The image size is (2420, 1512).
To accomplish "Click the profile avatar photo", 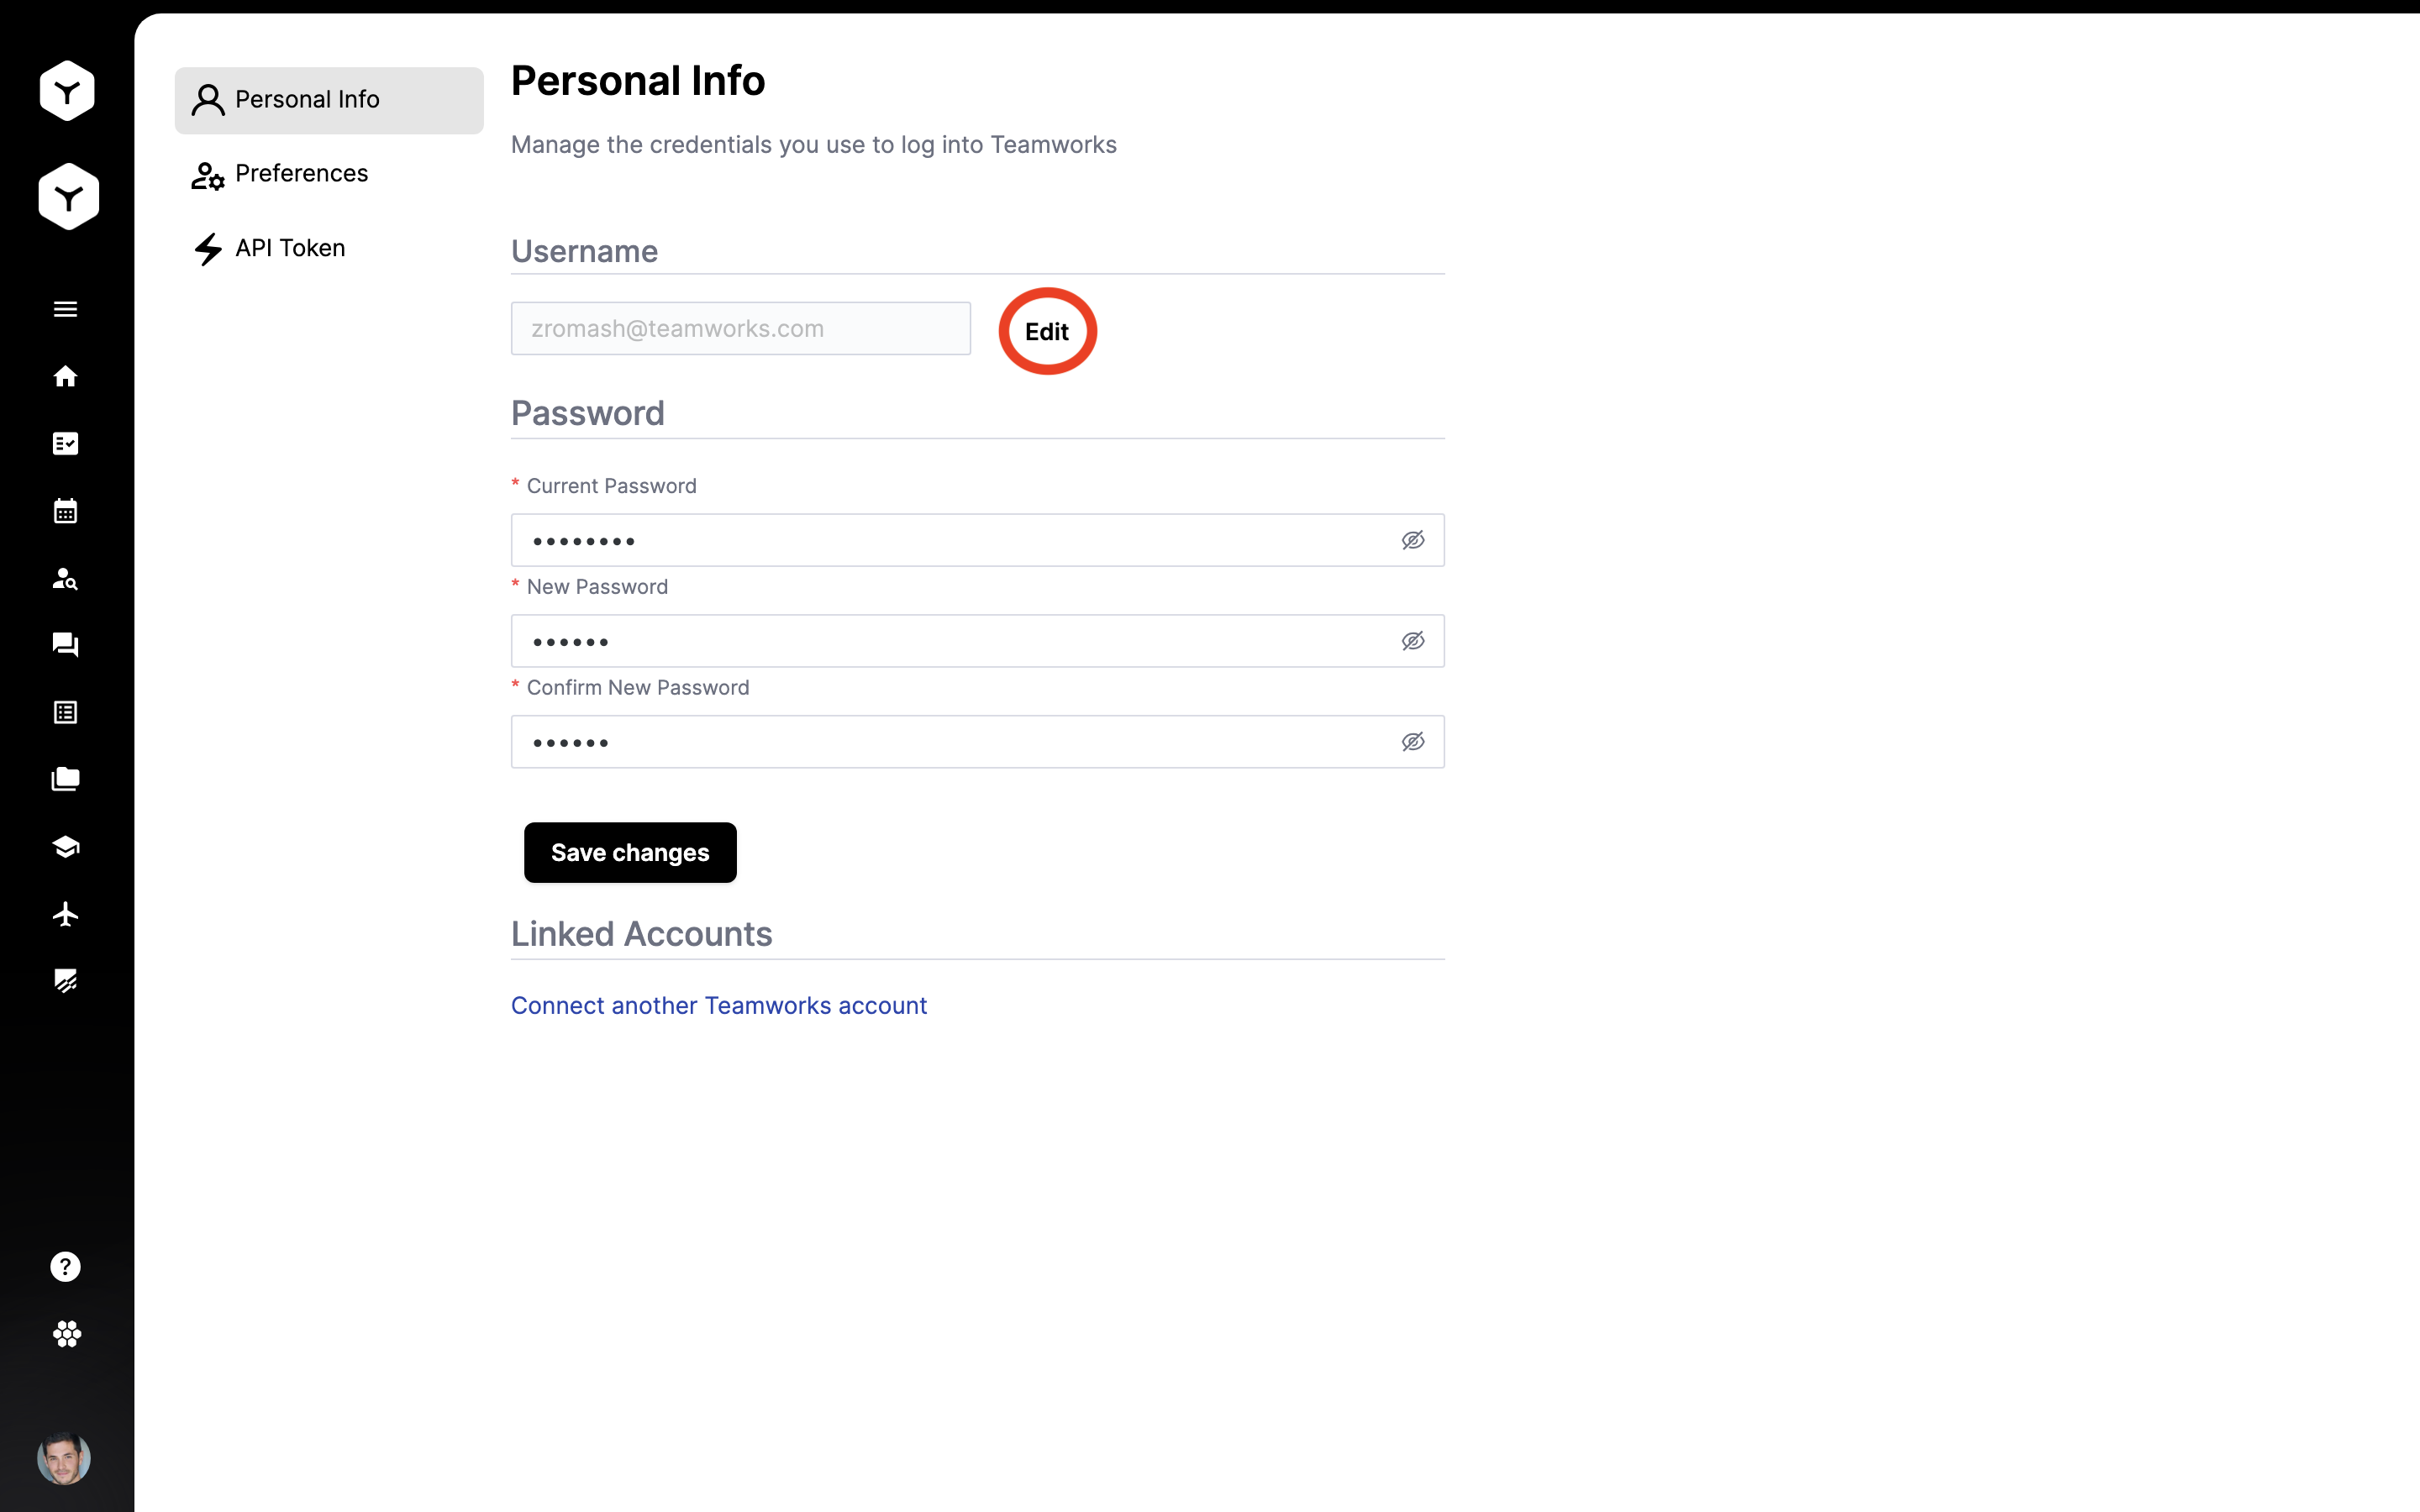I will tap(65, 1458).
